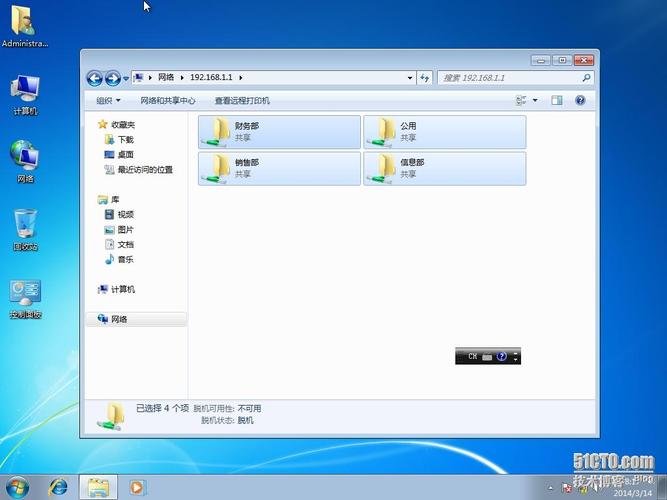Open Windows Media Player from taskbar

[x=137, y=488]
